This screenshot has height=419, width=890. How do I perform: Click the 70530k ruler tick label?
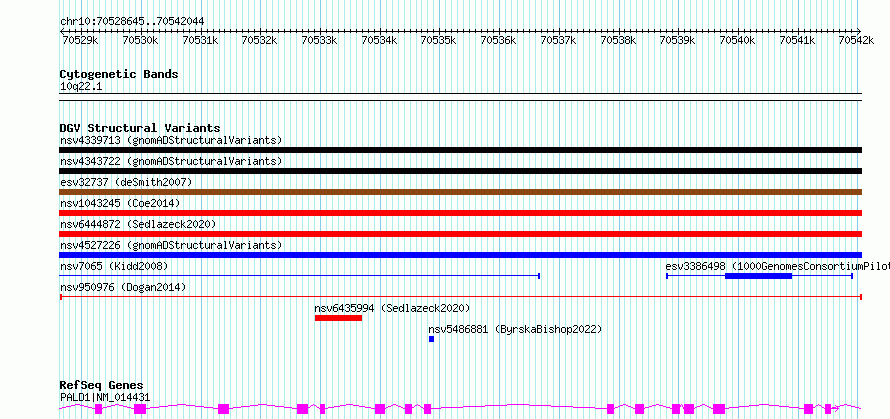coord(139,40)
